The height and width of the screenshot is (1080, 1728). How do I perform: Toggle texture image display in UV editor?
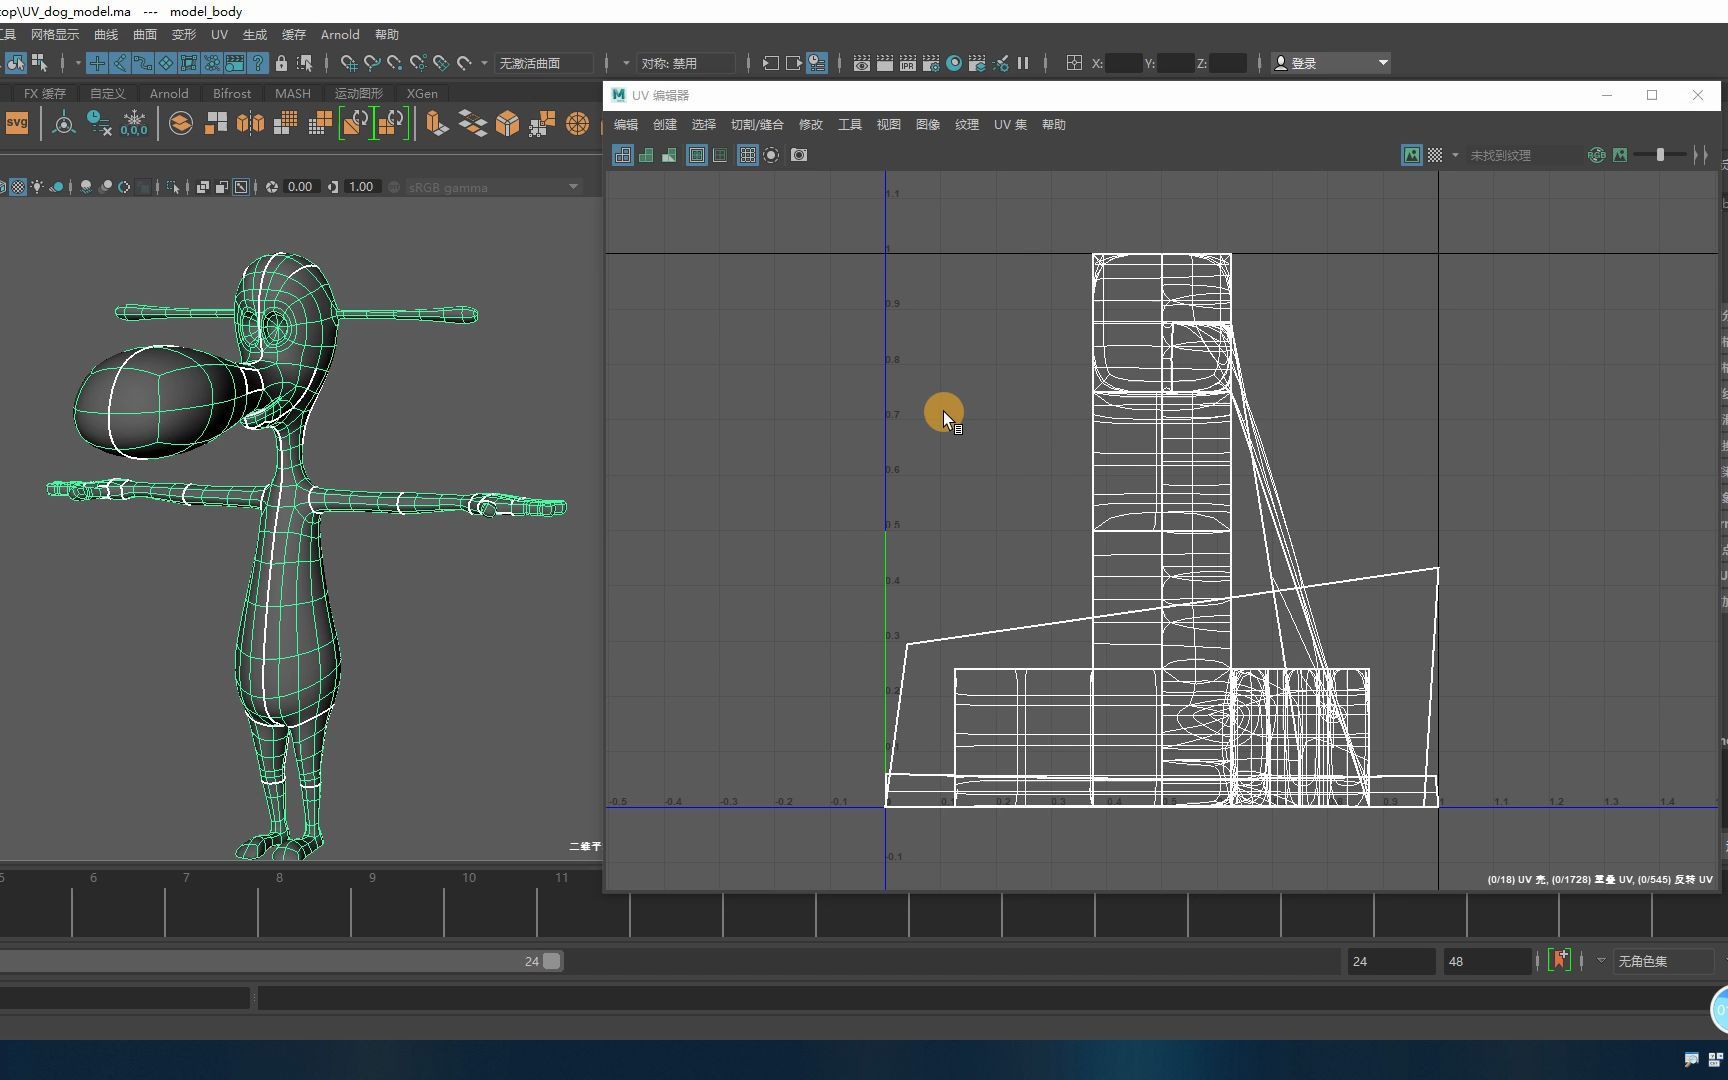click(1411, 155)
